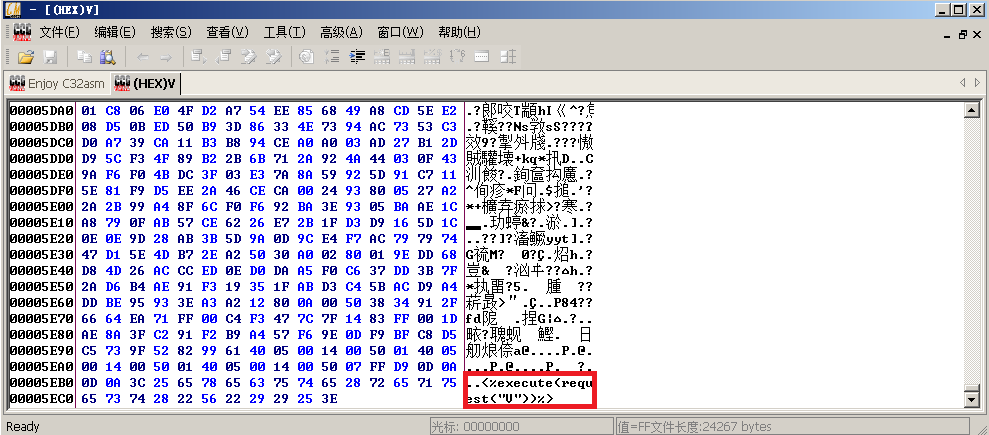Click the forward right arrow icon
Viewport: 989px width, 435px height.
(165, 57)
